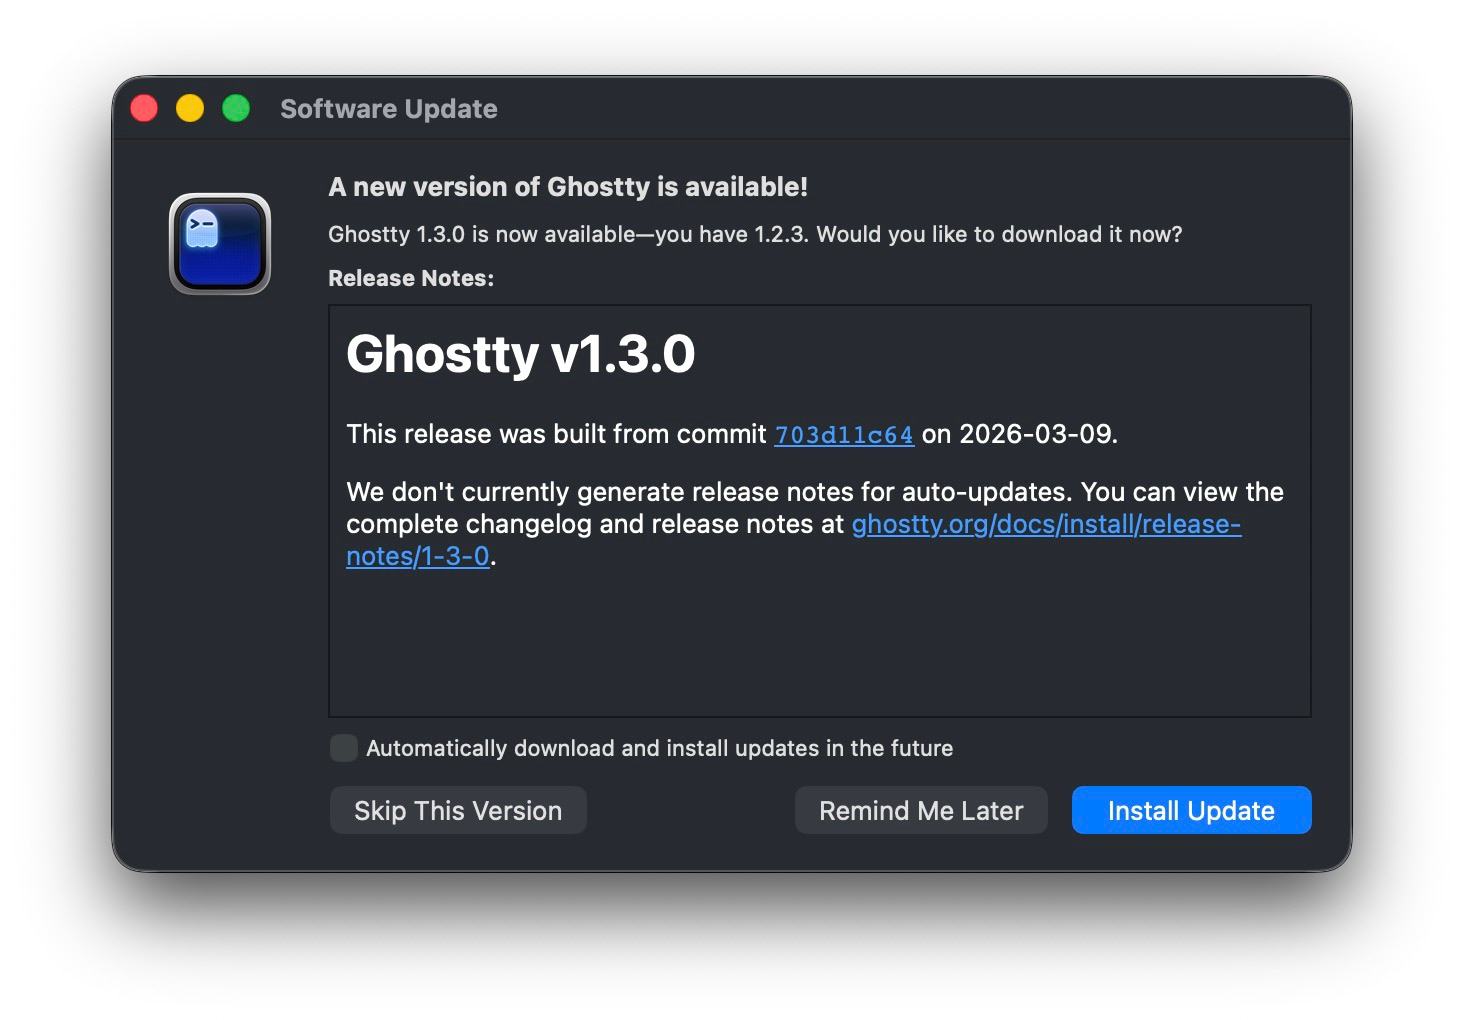Click Install Update

[x=1190, y=810]
